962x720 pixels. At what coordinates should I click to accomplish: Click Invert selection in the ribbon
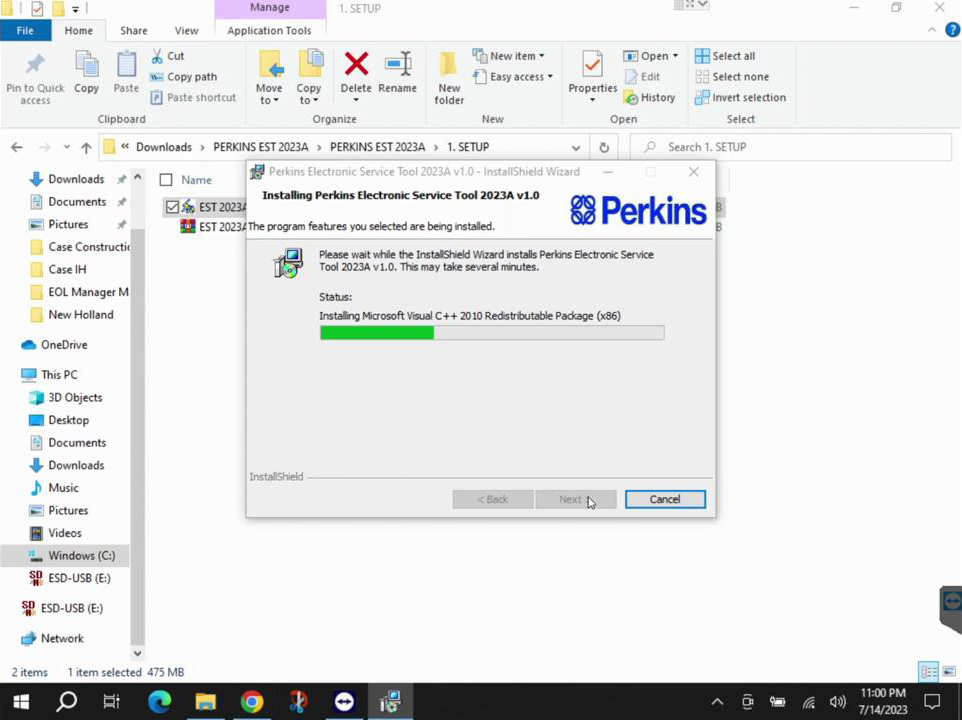click(740, 98)
